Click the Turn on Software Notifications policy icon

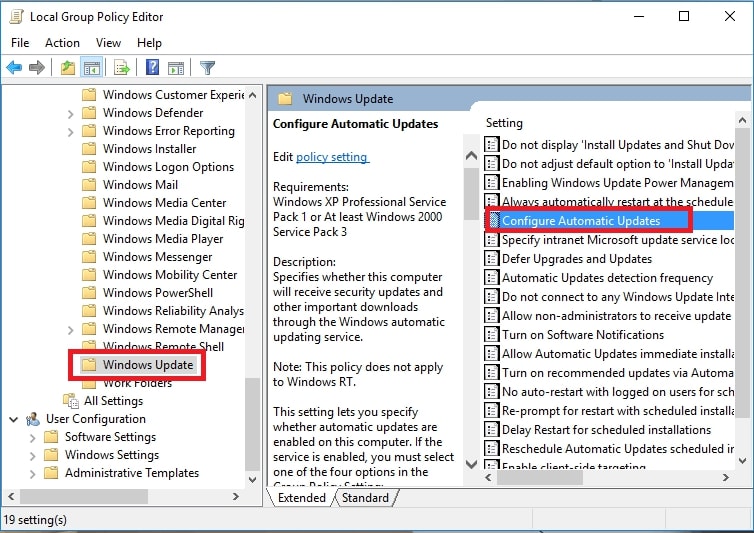pos(491,335)
